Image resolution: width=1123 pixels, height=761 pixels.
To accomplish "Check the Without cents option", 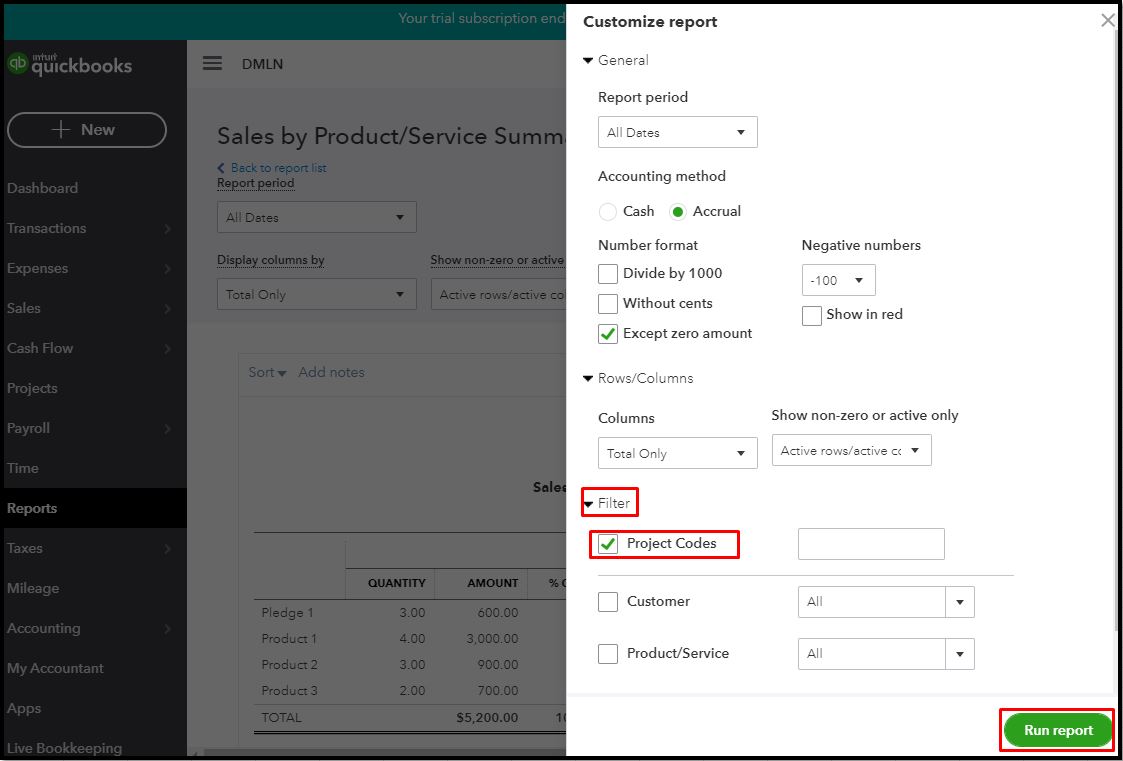I will [608, 304].
